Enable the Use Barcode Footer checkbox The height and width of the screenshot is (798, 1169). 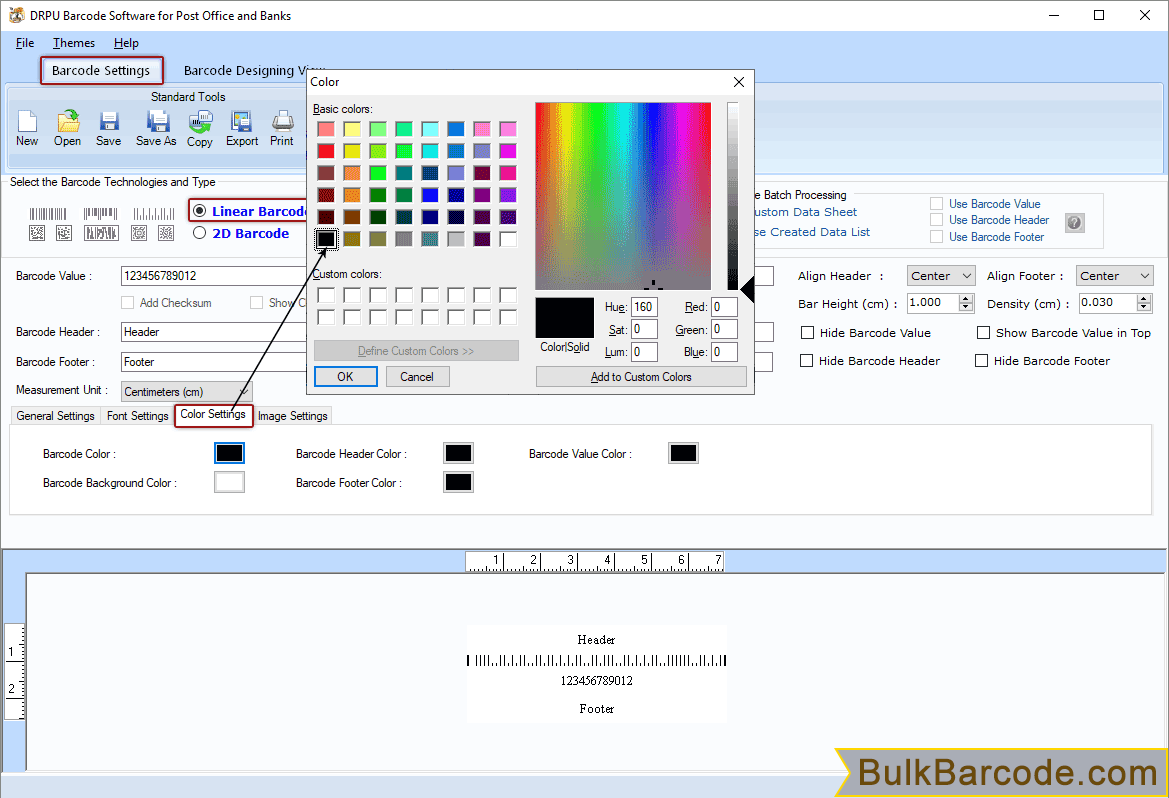(936, 236)
